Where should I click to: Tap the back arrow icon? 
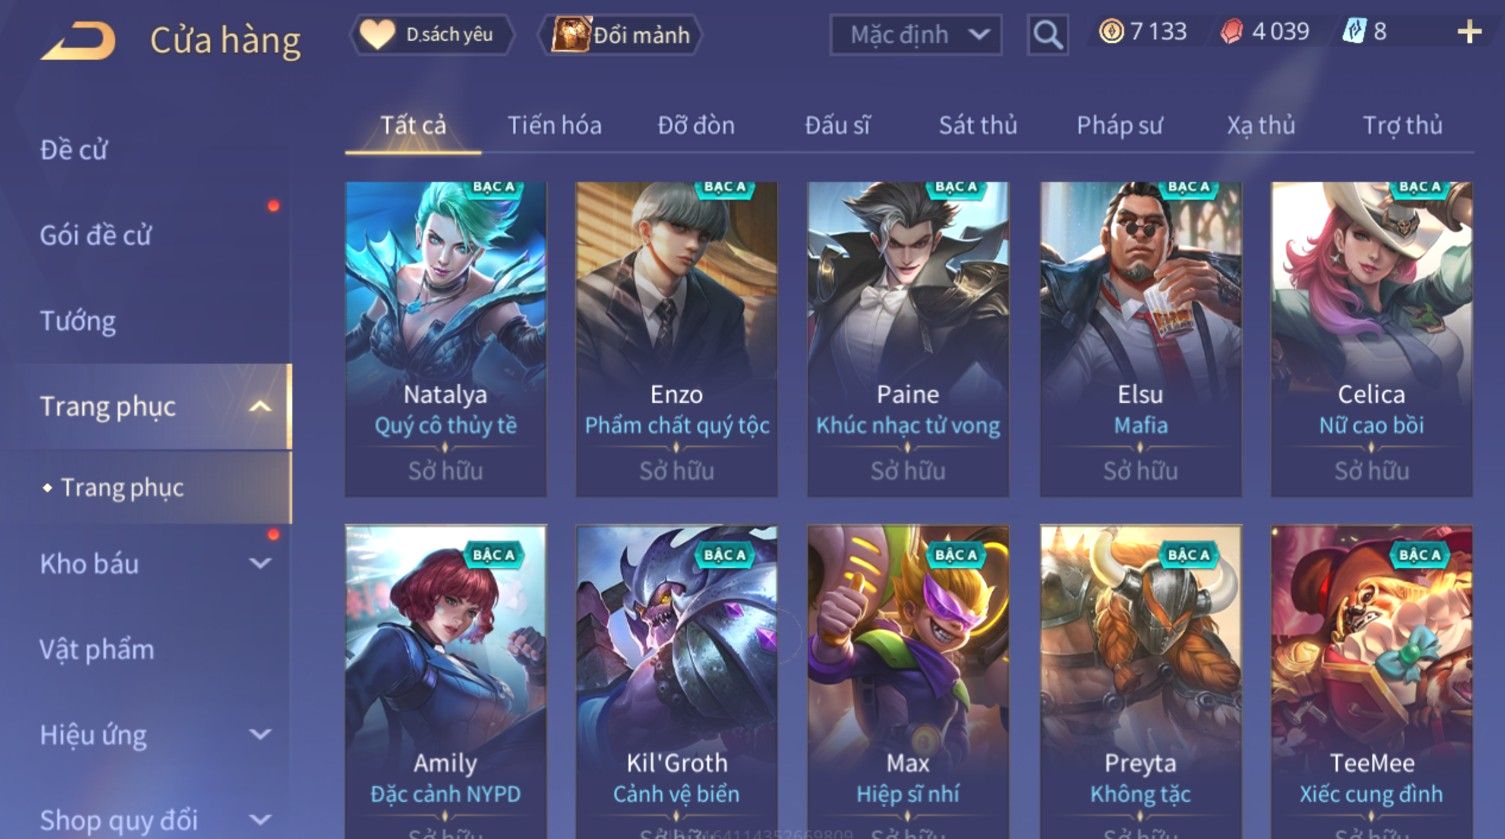[78, 41]
